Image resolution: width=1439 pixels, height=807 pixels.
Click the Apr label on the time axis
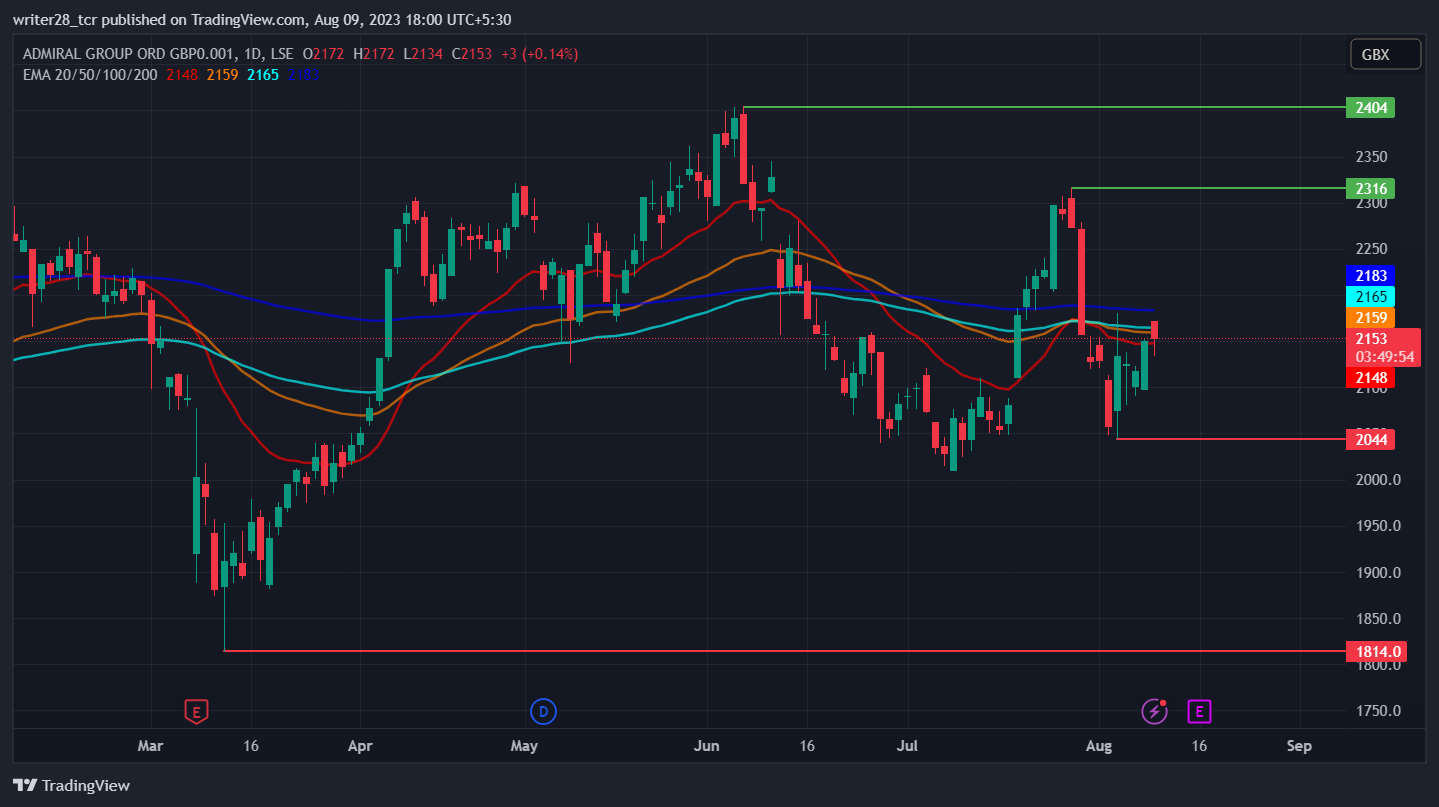[362, 746]
